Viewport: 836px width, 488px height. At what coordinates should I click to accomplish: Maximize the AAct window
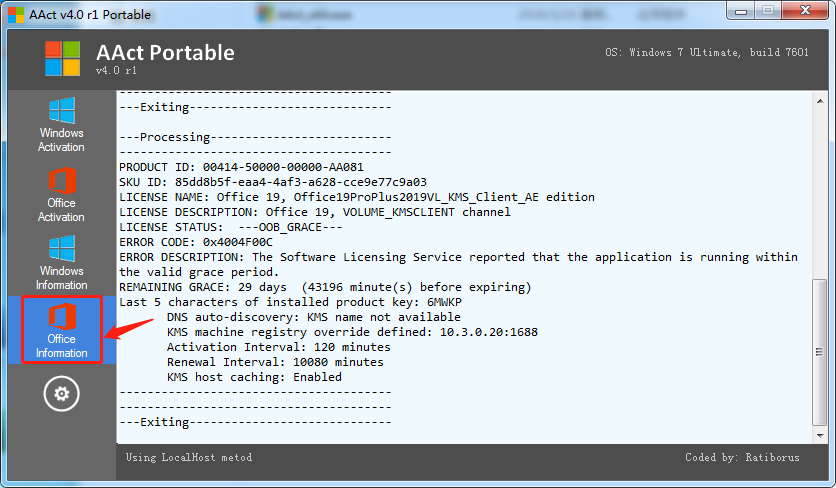pyautogui.click(x=768, y=11)
